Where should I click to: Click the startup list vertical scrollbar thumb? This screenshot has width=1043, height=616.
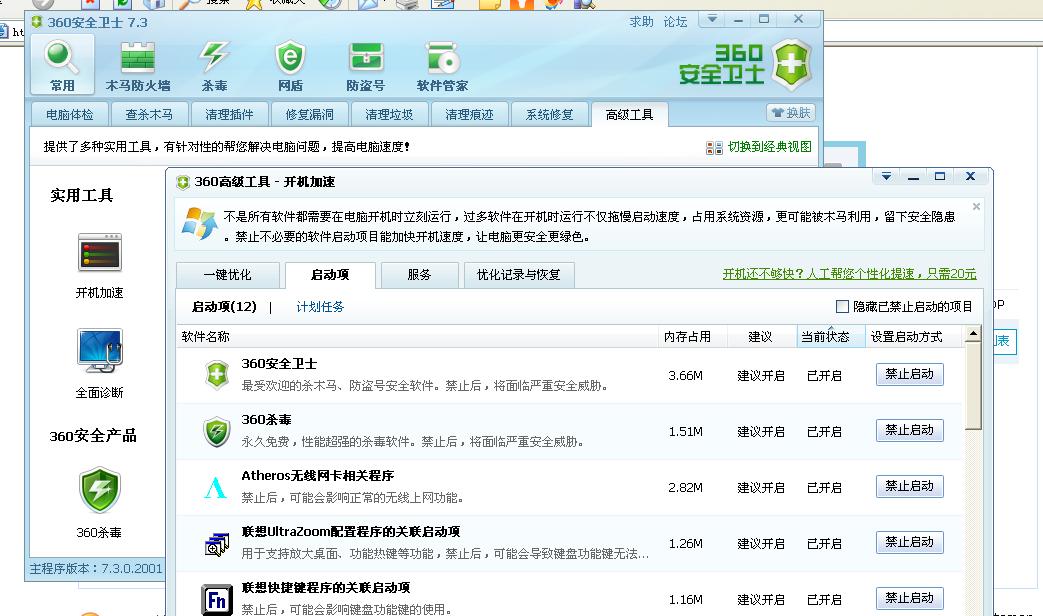tap(973, 386)
